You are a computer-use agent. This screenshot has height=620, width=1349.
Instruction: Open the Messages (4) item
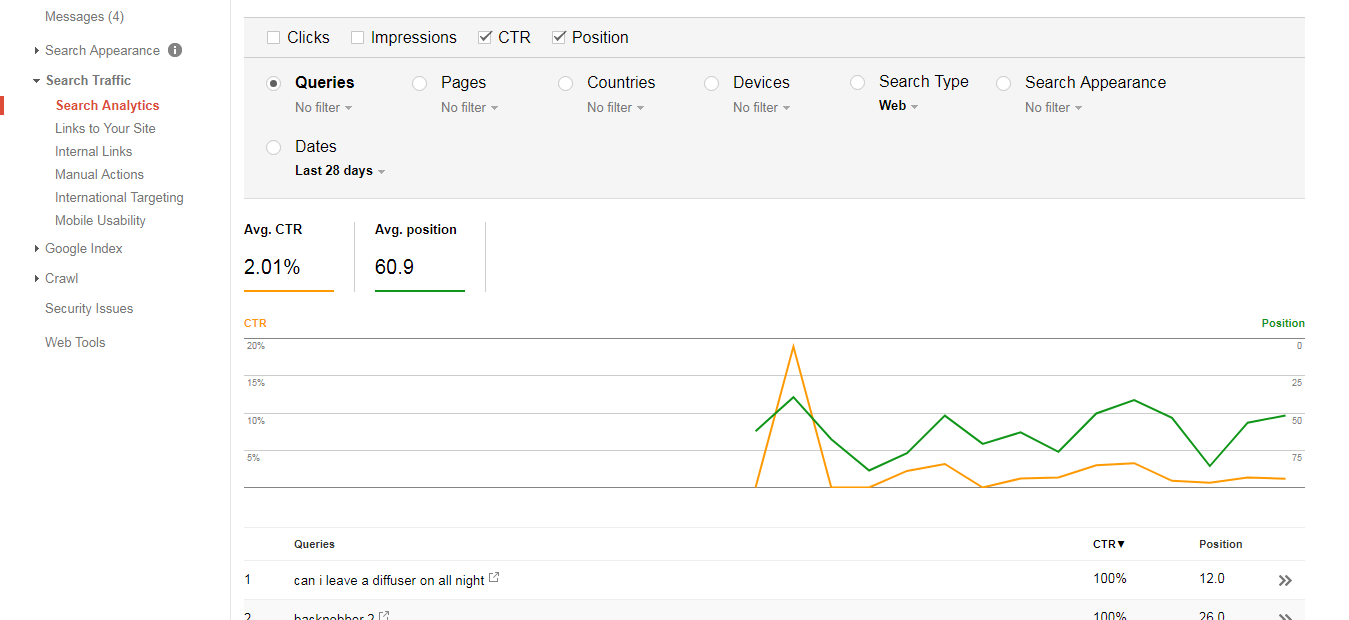(85, 16)
